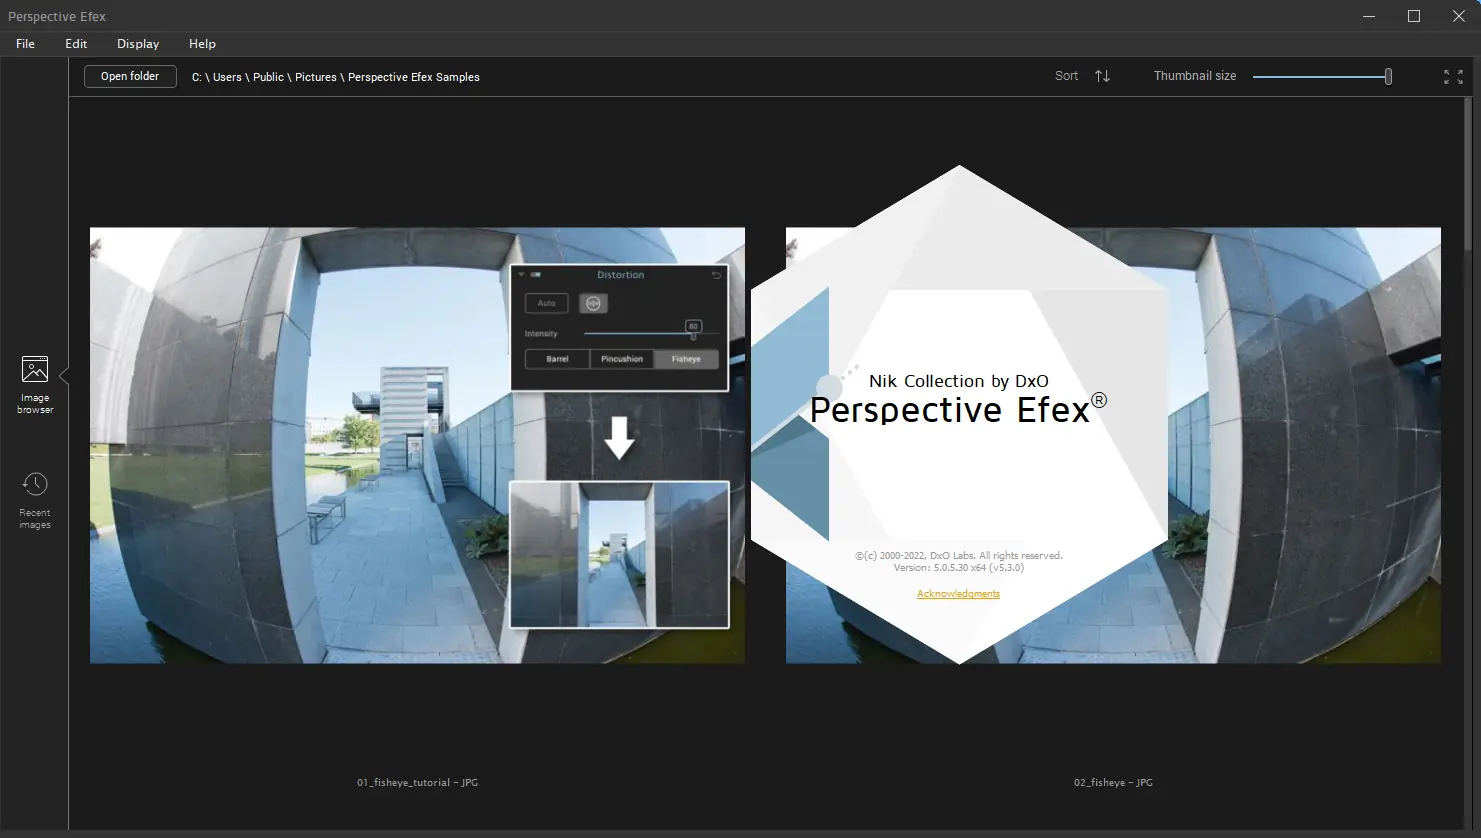Open the Acknowledgments link
This screenshot has width=1481, height=838.
[x=958, y=594]
